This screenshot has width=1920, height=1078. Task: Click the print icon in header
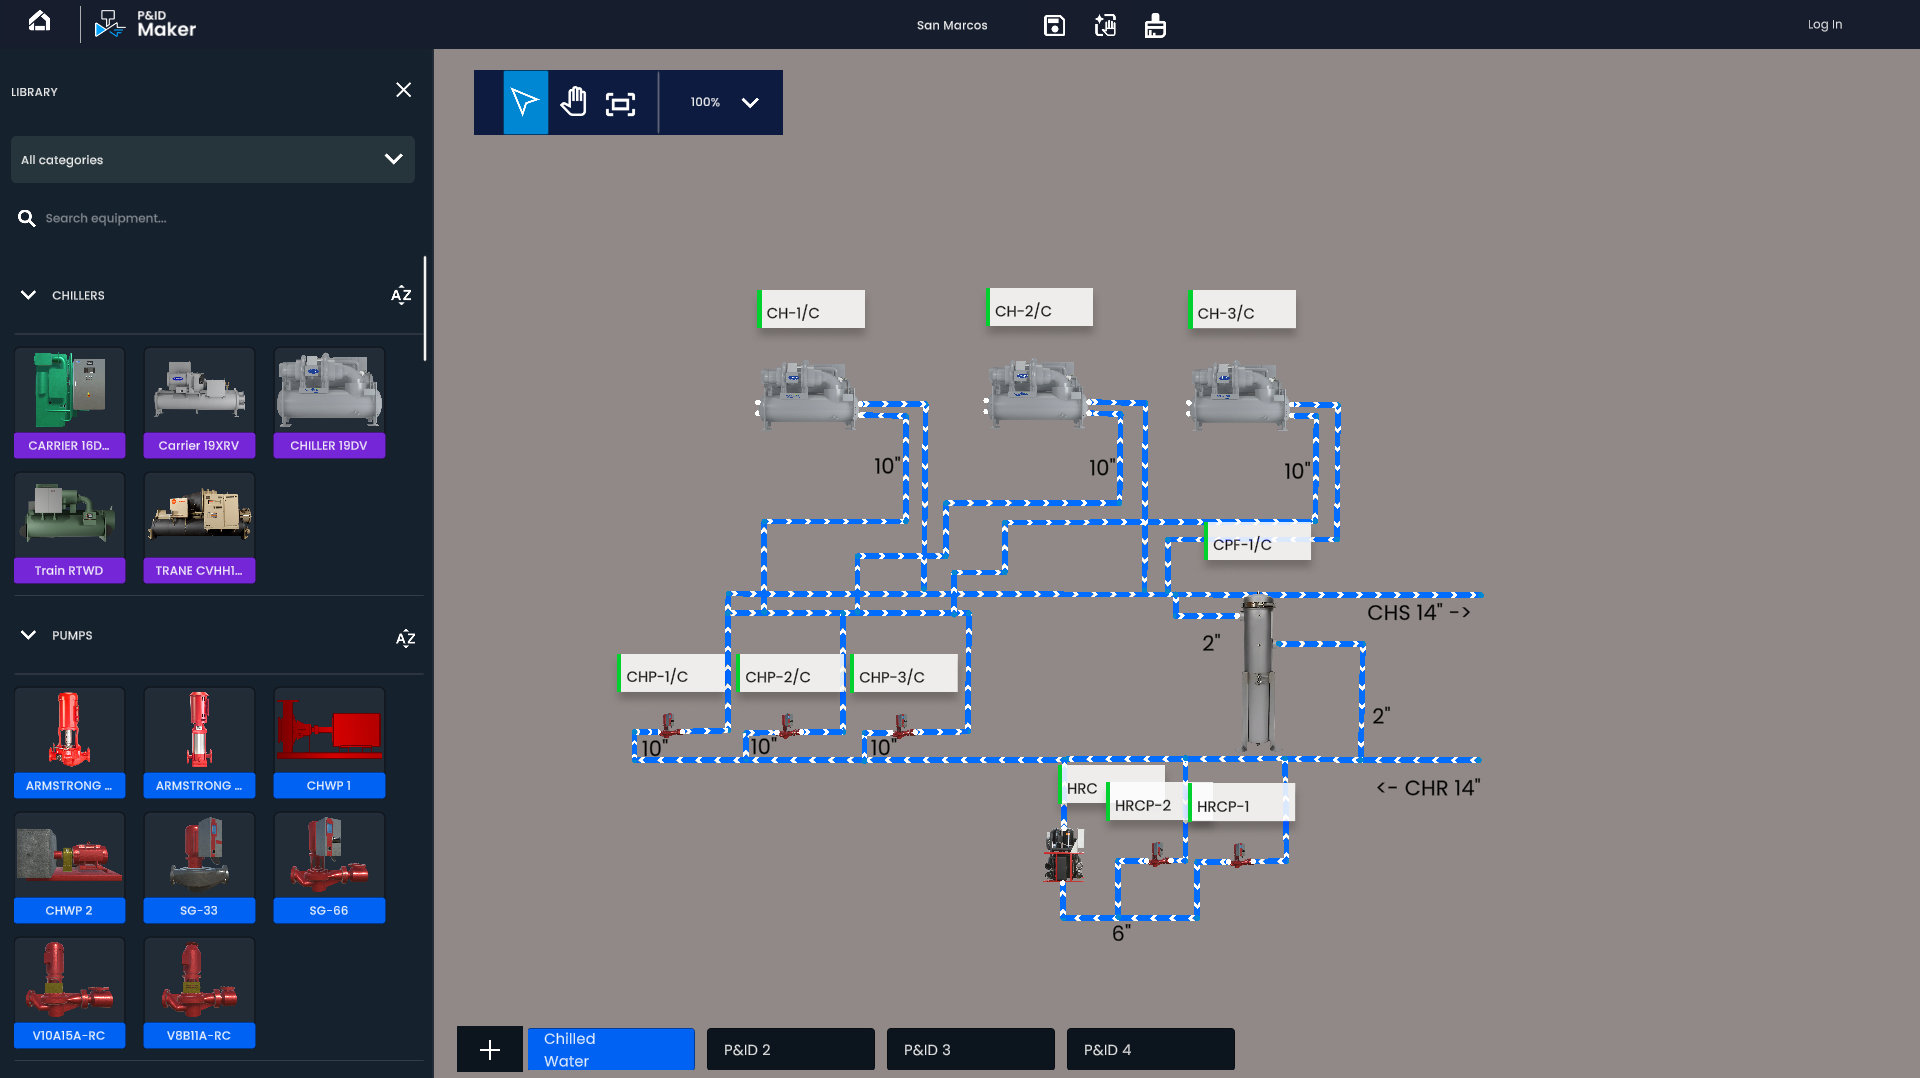point(1155,25)
